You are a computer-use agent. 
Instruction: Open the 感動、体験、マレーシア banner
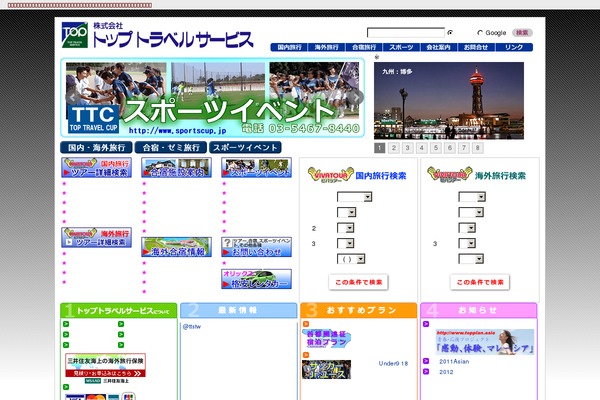tap(485, 342)
